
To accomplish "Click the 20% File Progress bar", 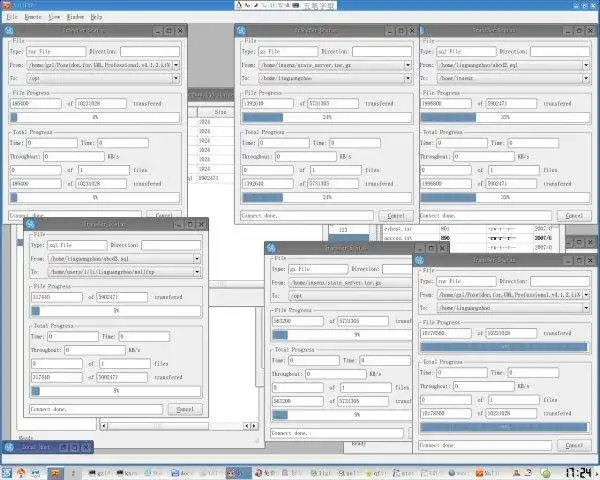I will click(x=505, y=117).
